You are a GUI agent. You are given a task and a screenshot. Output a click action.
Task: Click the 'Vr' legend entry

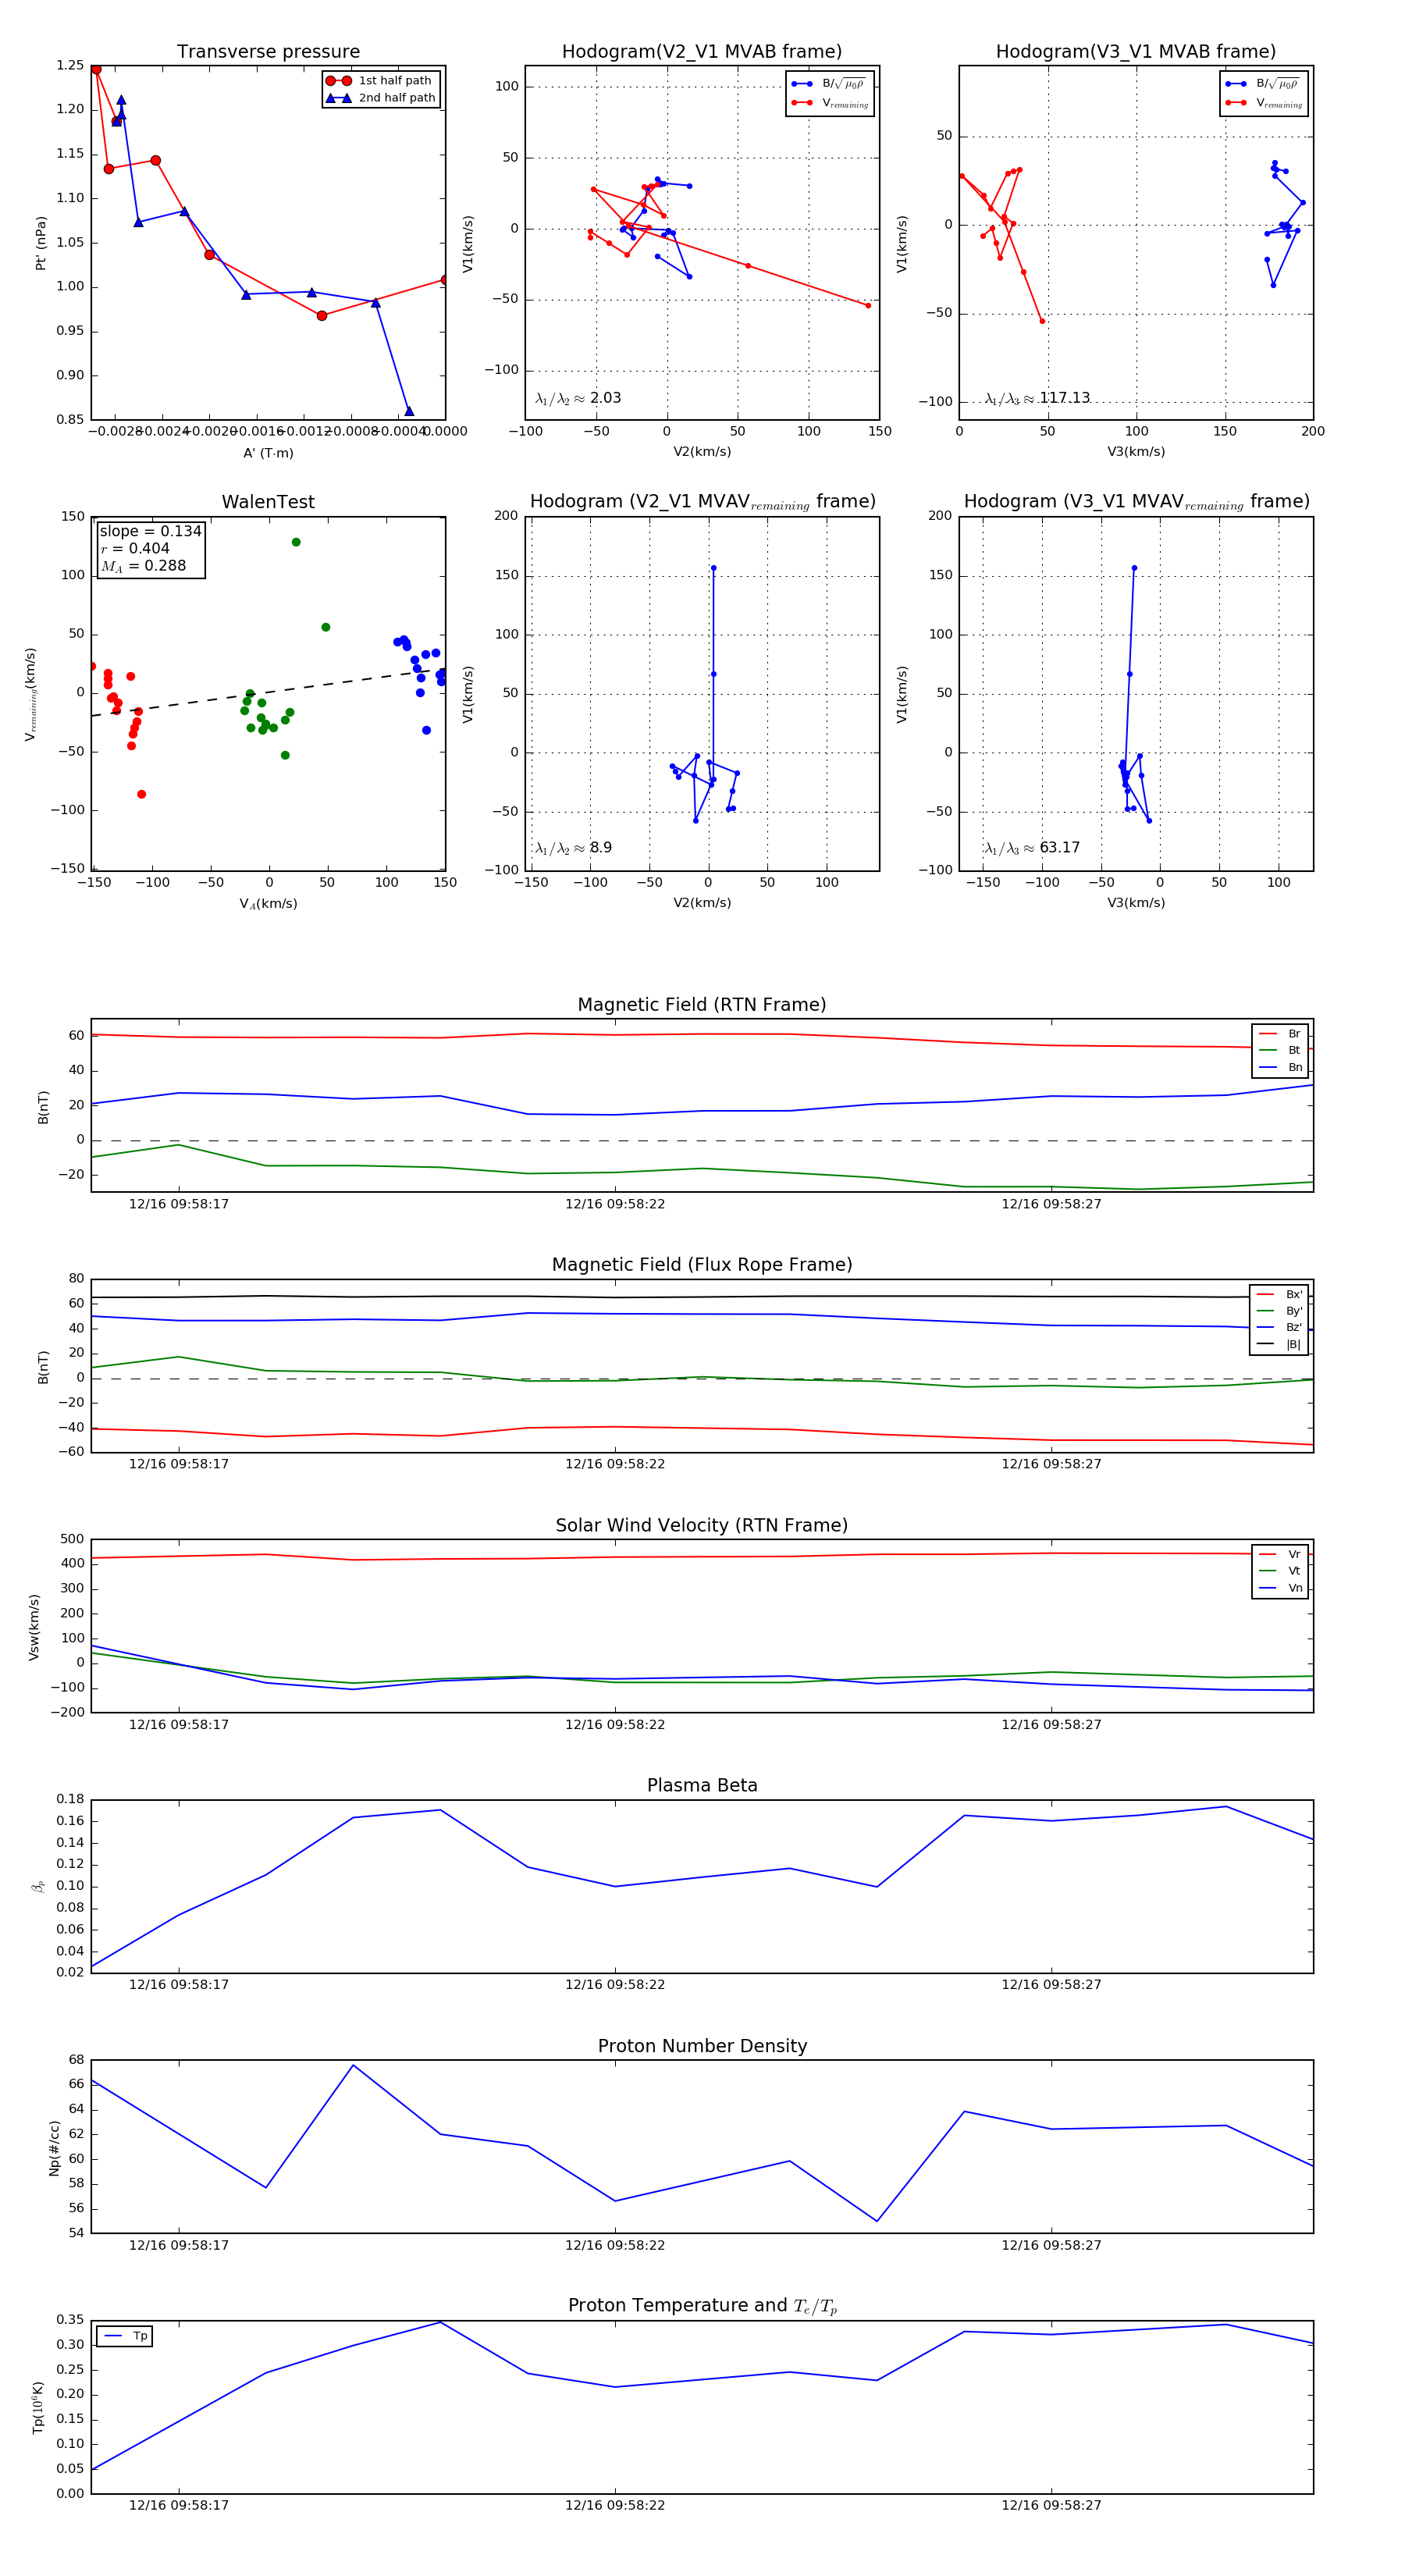(x=1280, y=1554)
